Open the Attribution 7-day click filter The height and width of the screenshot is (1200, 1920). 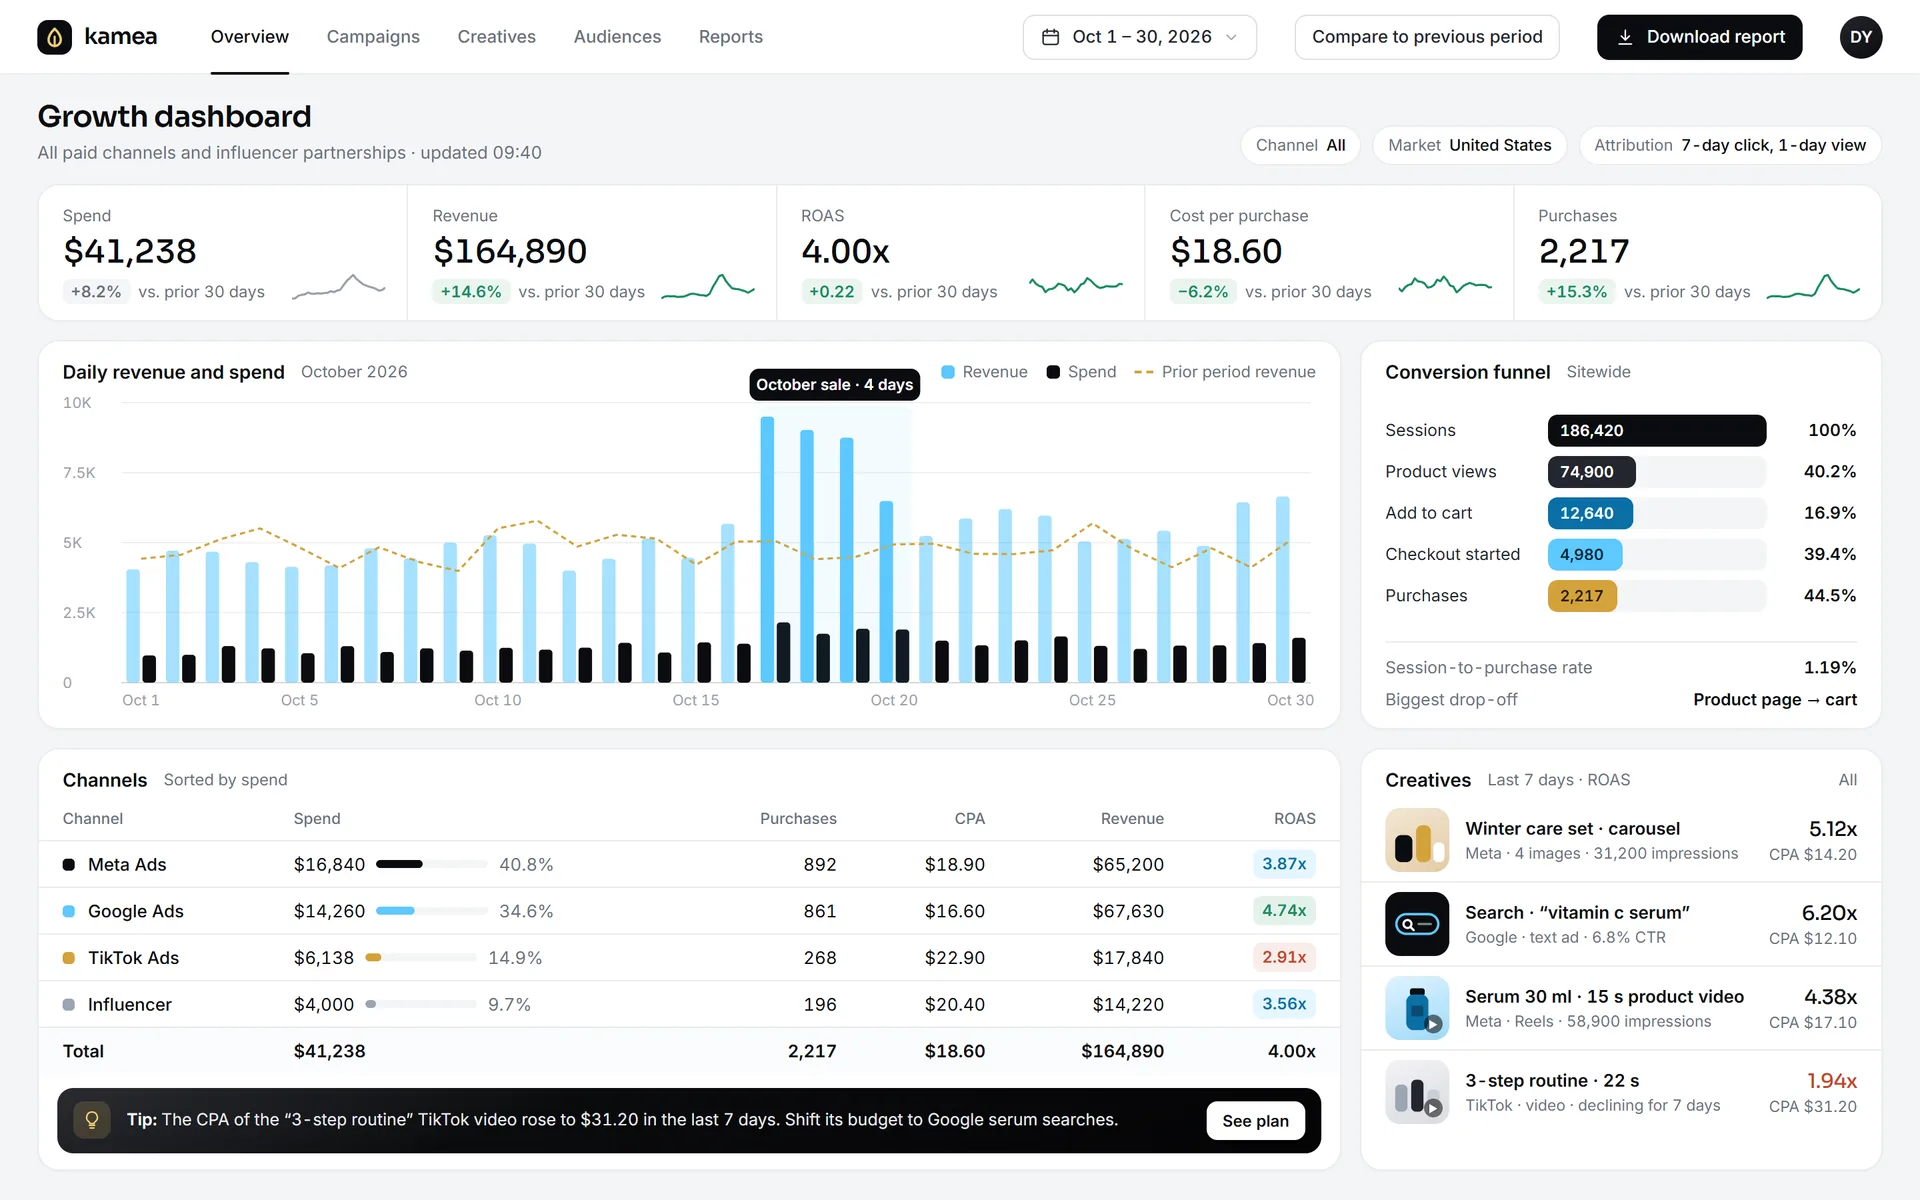(x=1730, y=145)
